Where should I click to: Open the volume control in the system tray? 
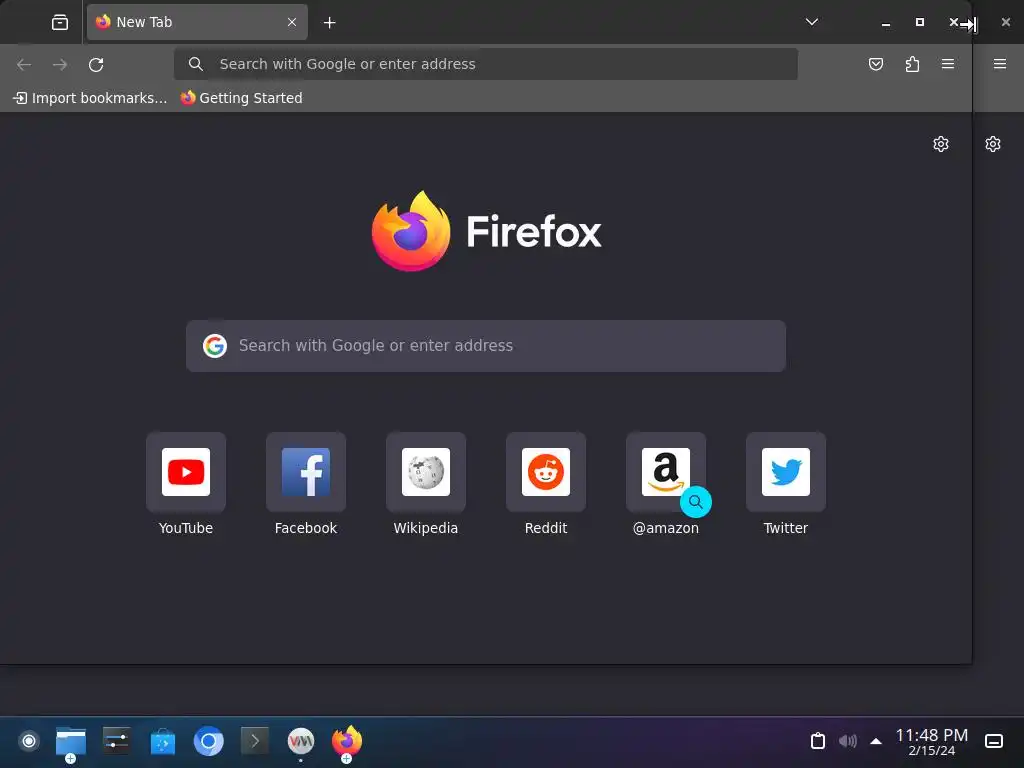coord(848,741)
